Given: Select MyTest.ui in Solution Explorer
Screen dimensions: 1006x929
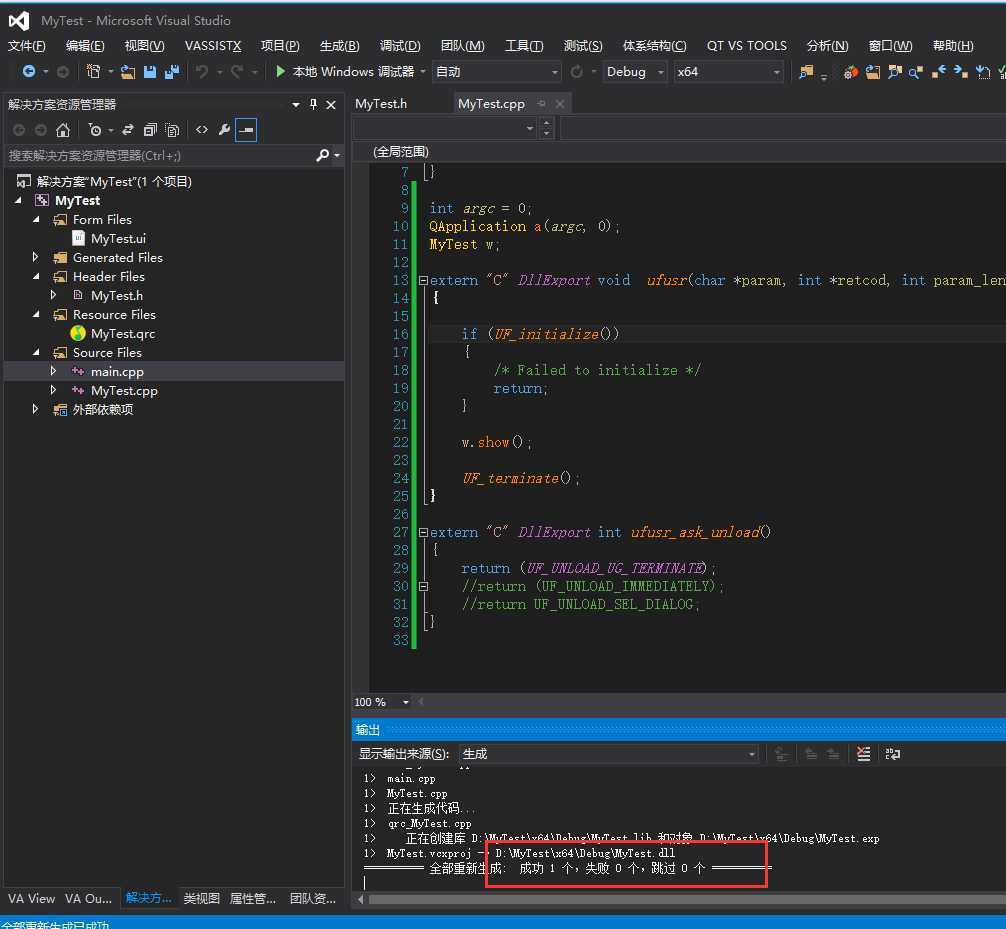Looking at the screenshot, I should (118, 238).
